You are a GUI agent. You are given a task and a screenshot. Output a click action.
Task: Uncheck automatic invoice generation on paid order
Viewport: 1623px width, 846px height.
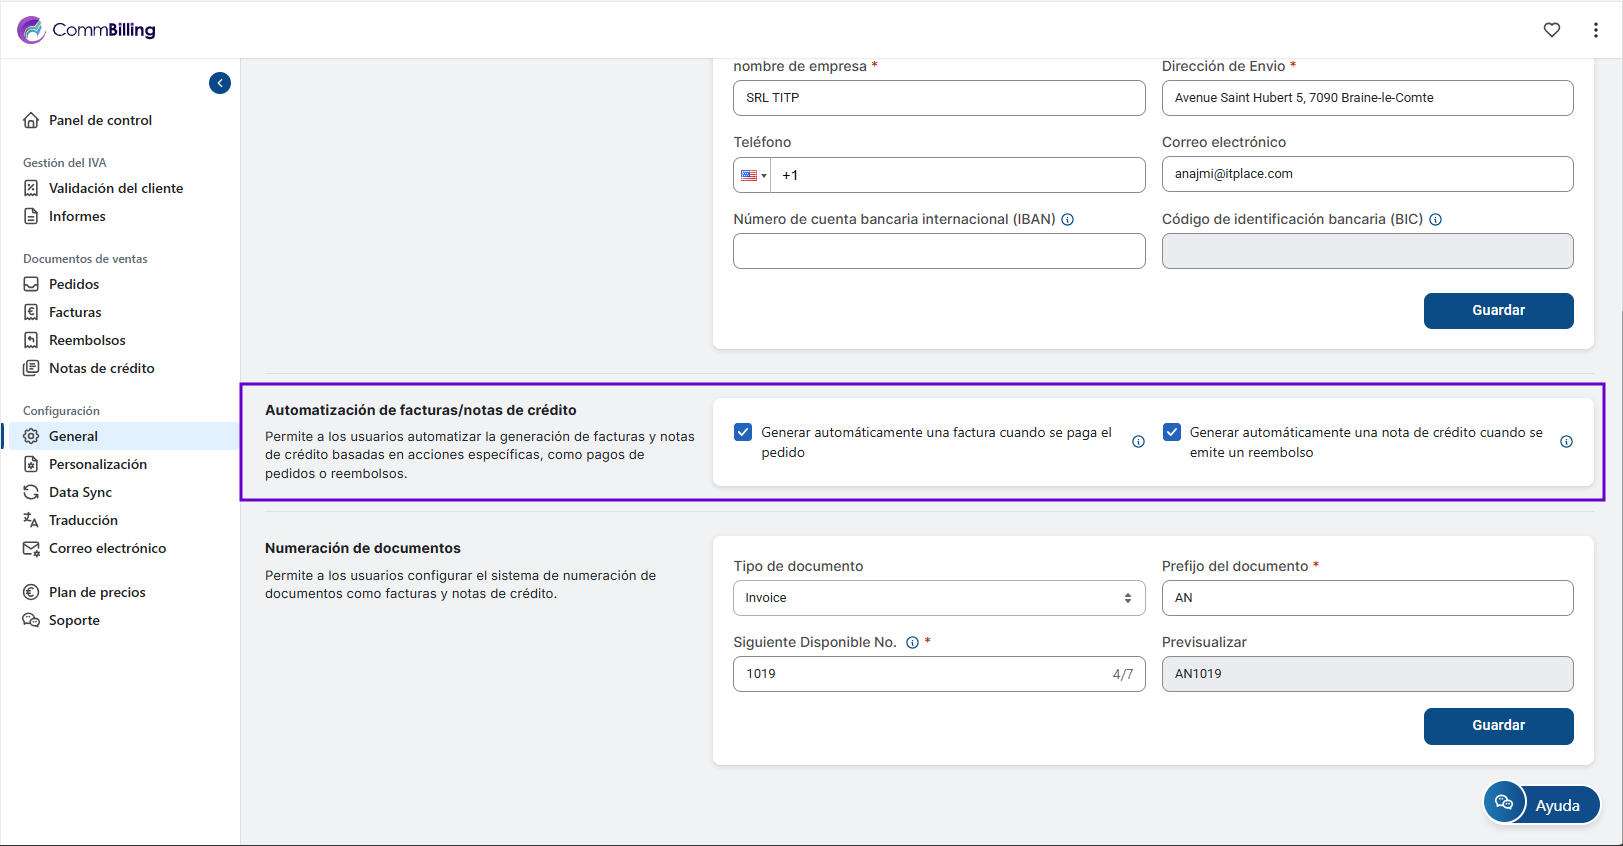pos(743,432)
